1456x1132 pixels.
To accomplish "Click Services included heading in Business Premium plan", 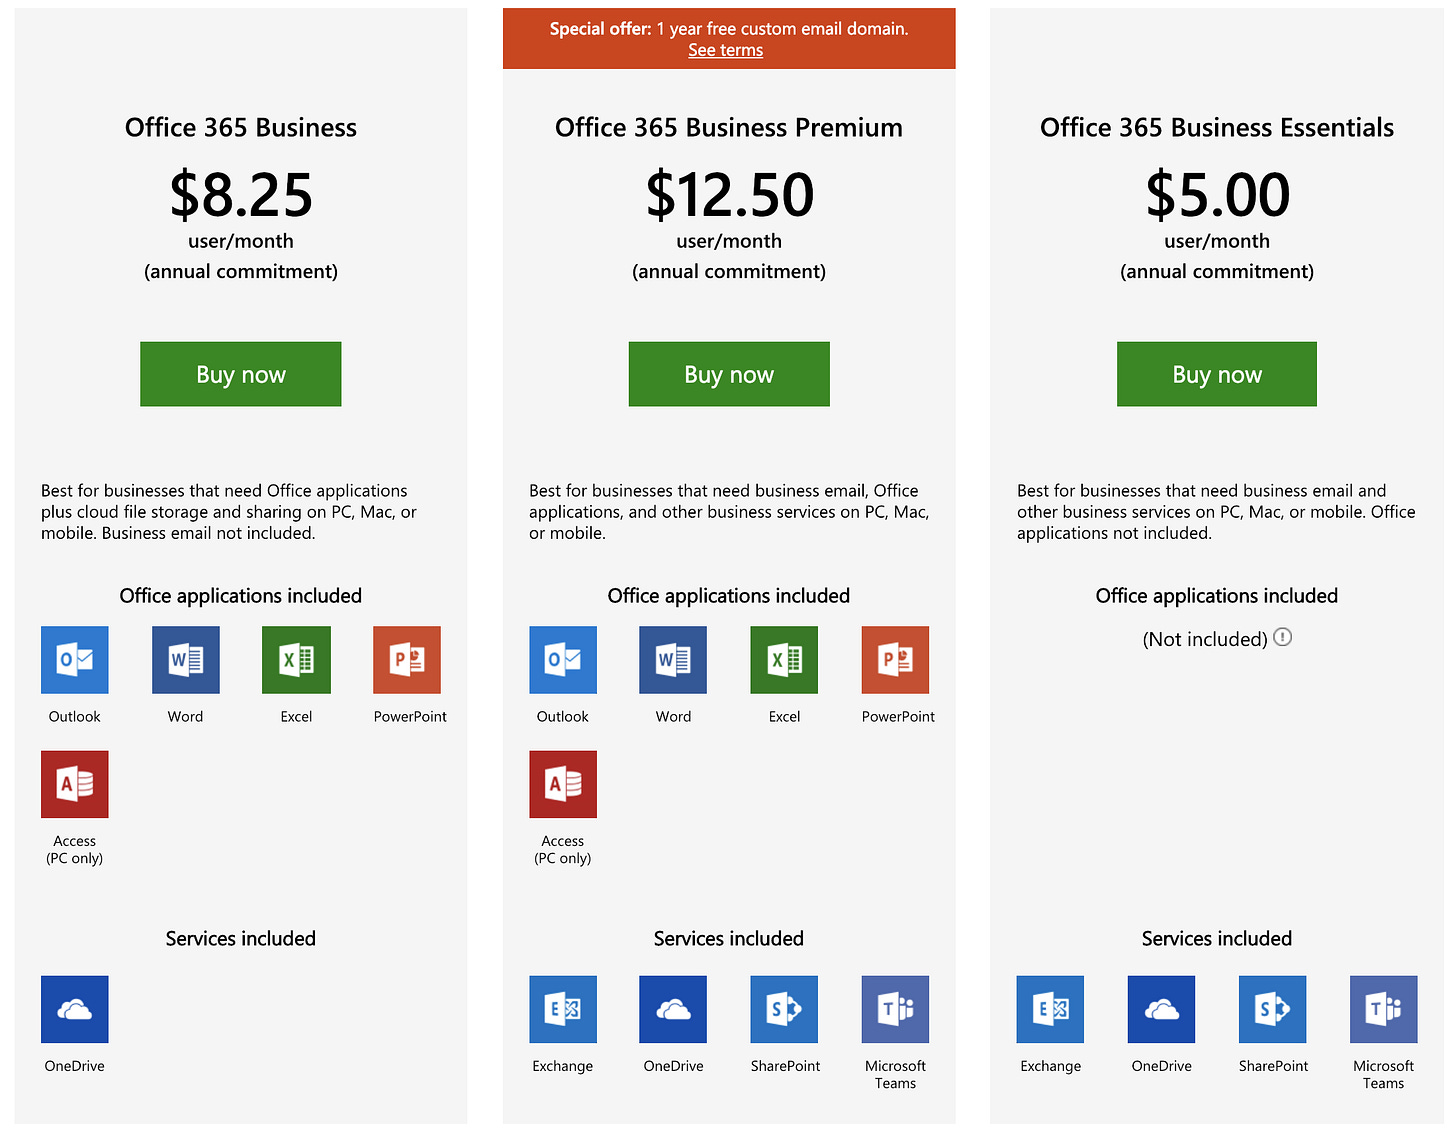I will 729,939.
